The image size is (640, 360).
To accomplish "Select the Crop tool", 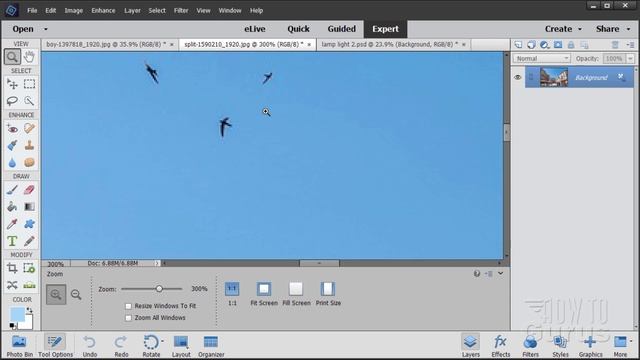I will pos(12,268).
